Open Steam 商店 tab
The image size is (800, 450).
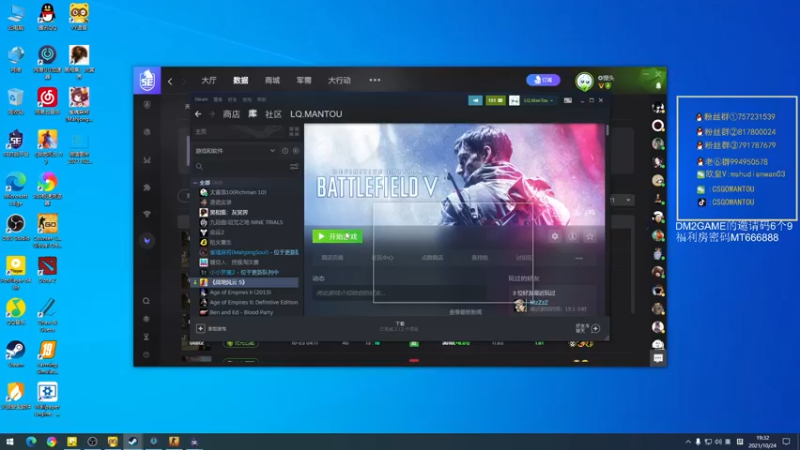point(231,114)
